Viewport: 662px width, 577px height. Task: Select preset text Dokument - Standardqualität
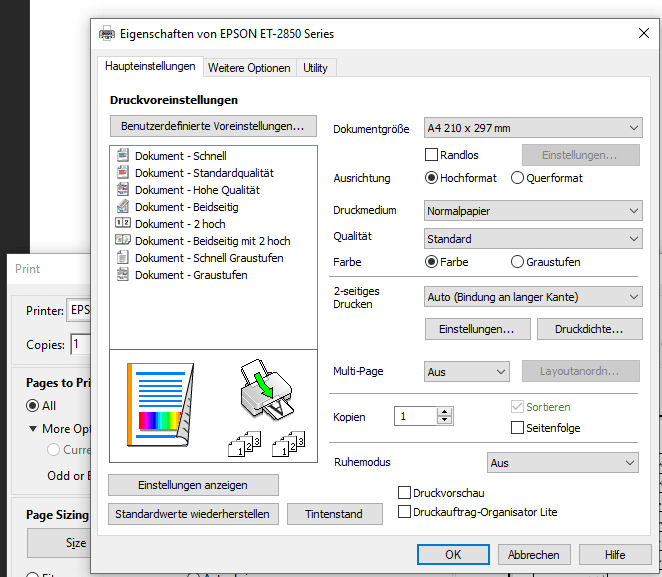click(x=204, y=173)
